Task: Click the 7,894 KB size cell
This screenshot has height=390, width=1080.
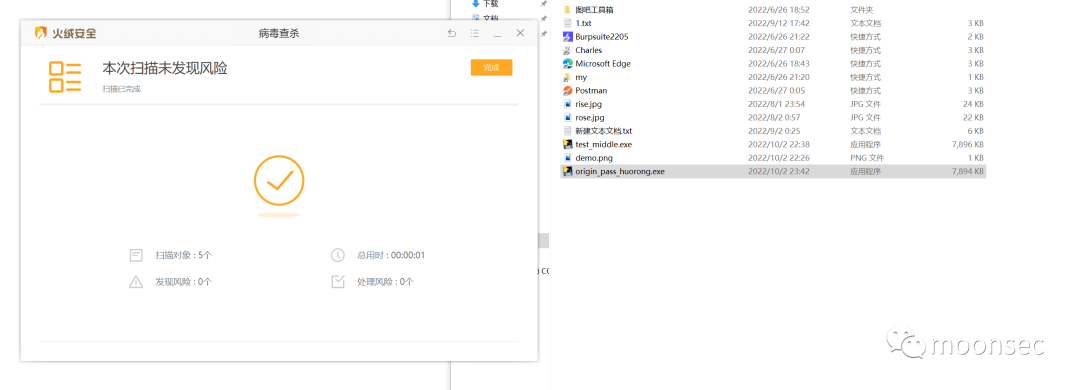Action: (967, 172)
